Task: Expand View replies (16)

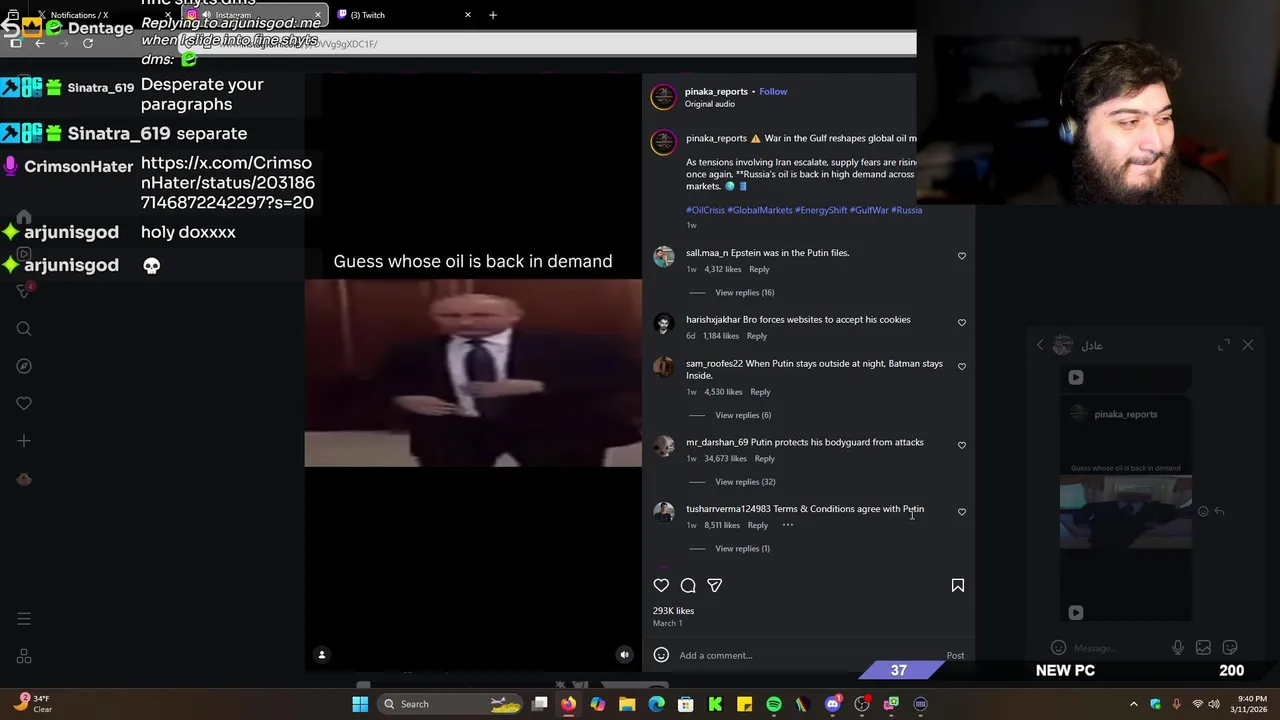Action: point(744,292)
